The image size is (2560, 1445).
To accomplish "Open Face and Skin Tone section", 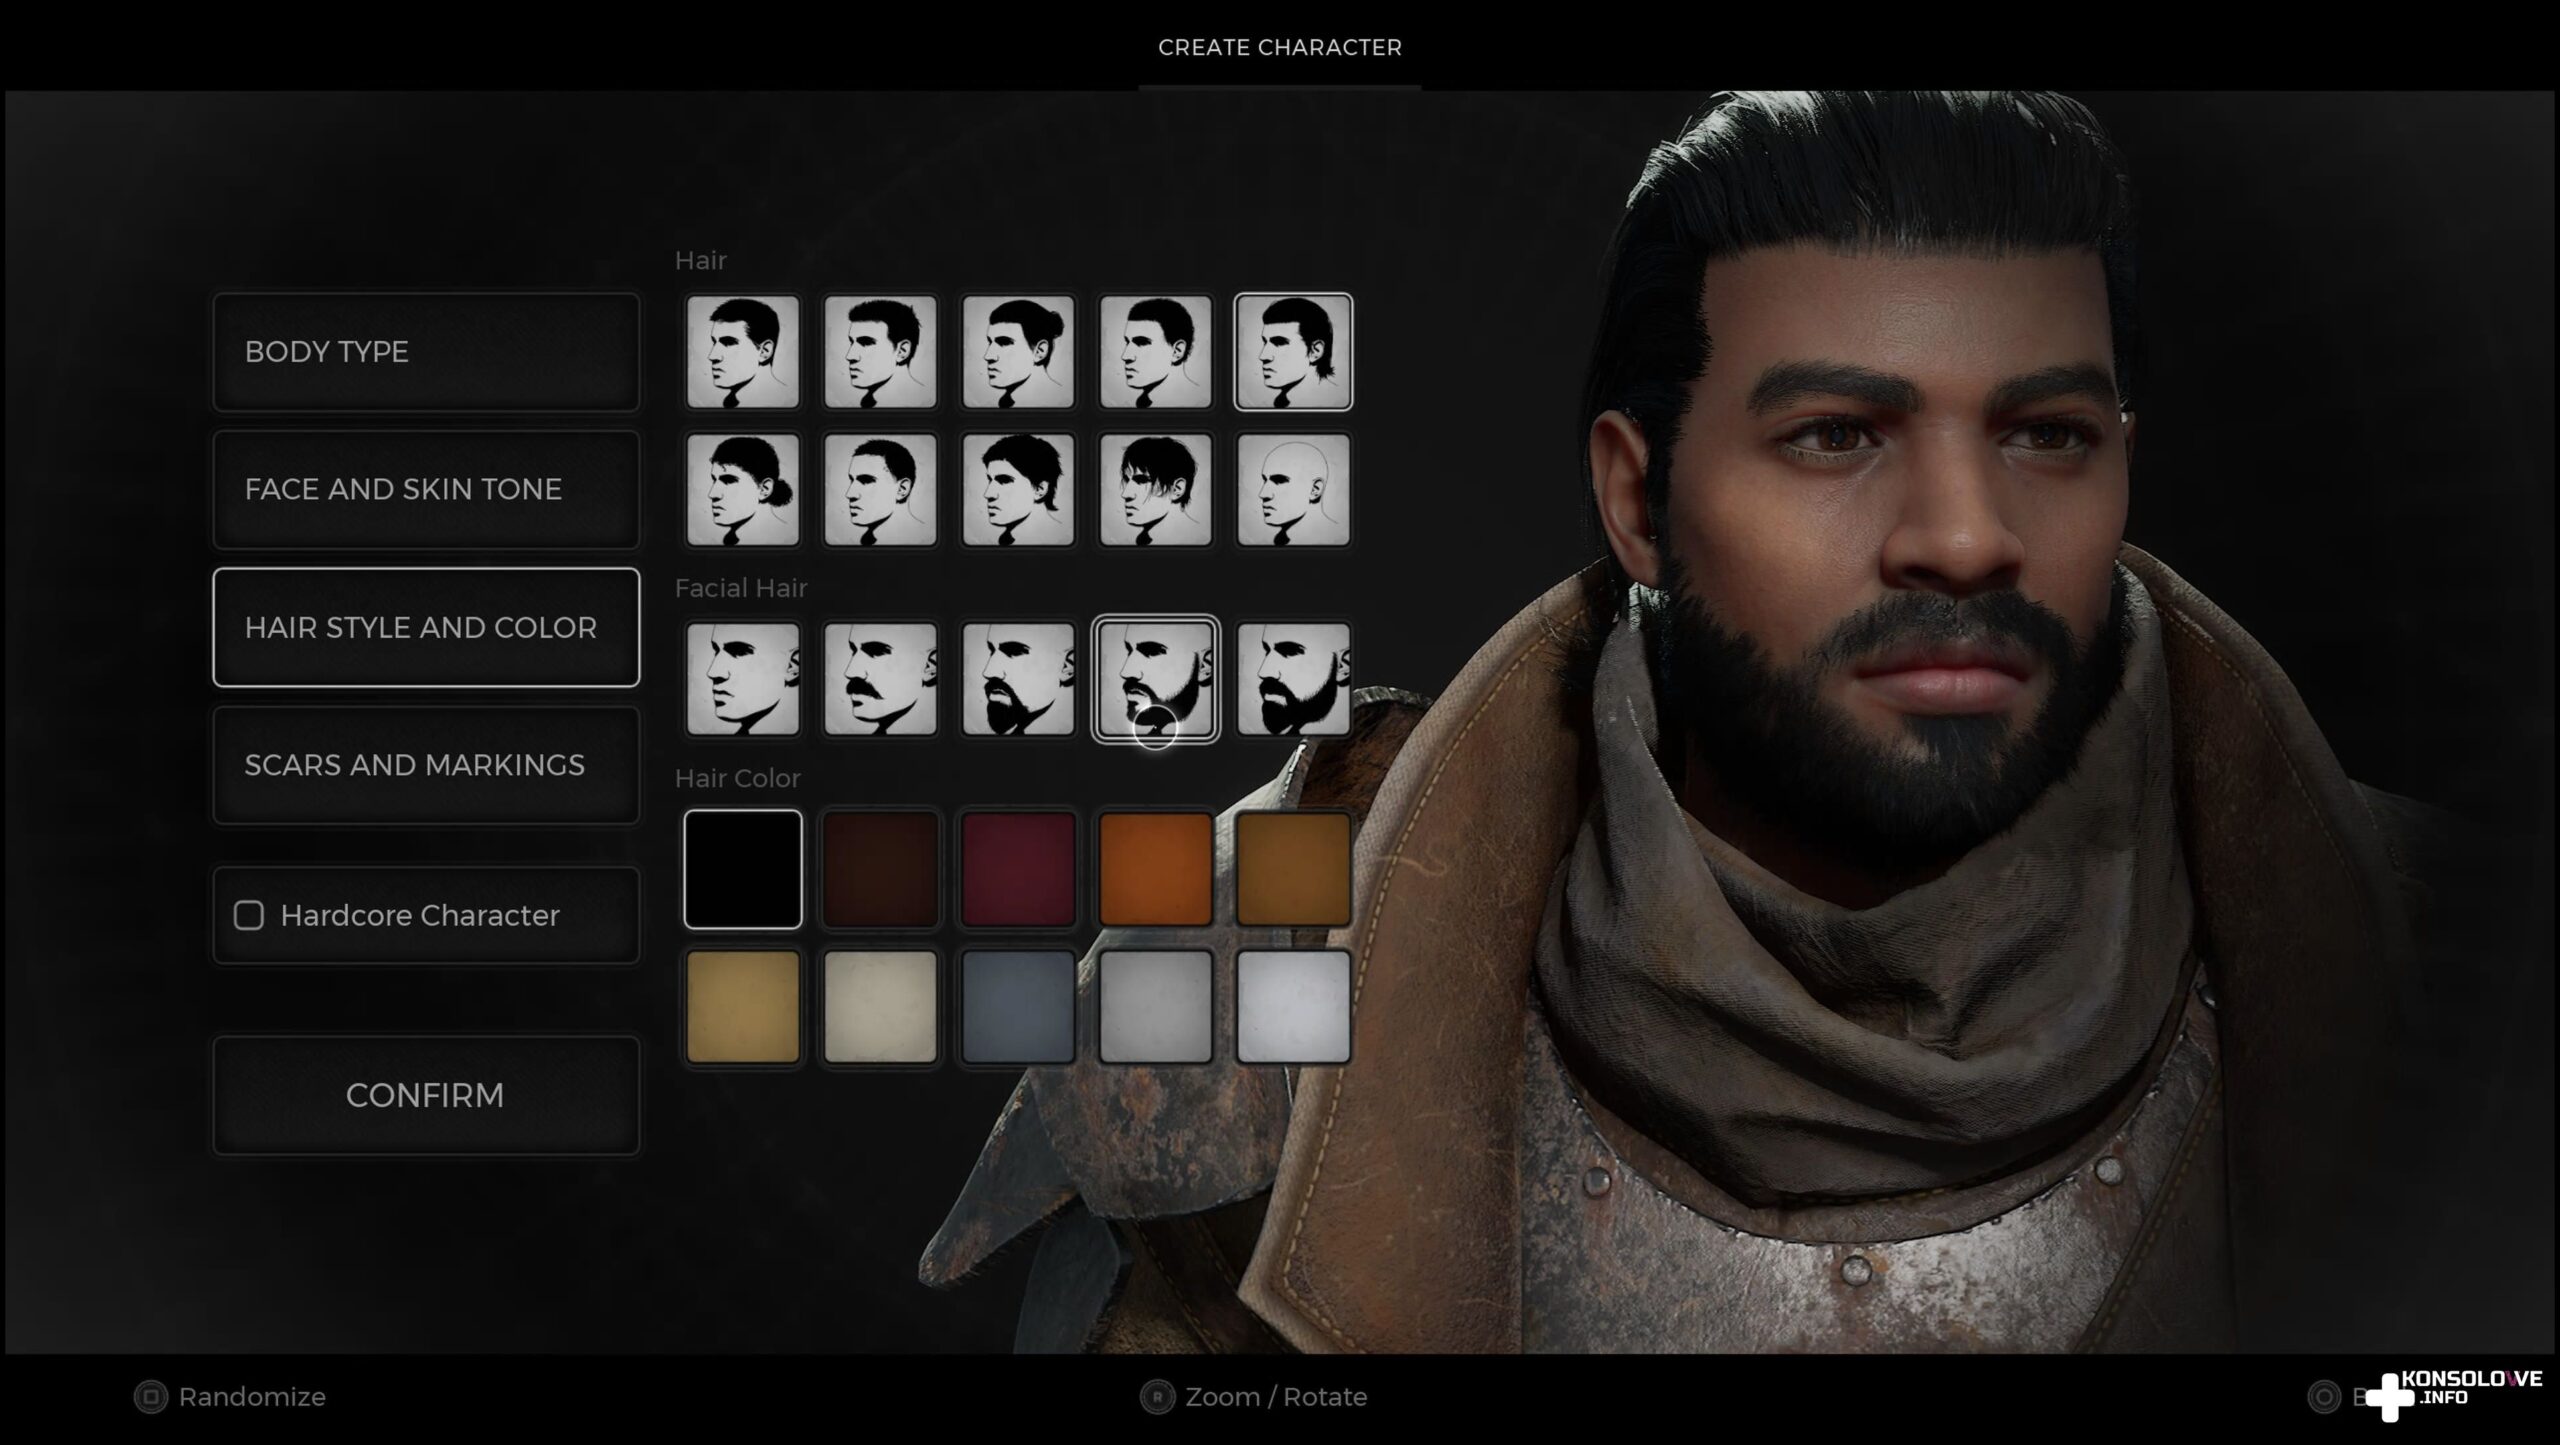I will tap(426, 489).
